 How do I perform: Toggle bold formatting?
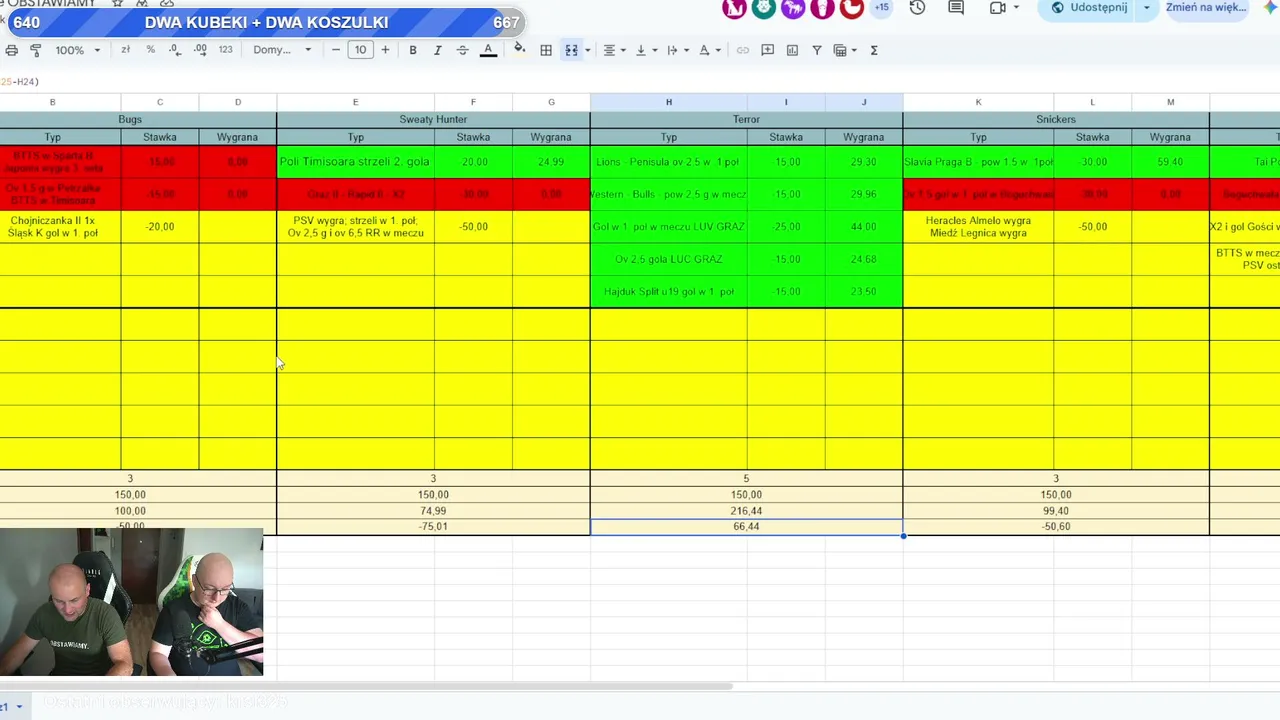tap(412, 50)
